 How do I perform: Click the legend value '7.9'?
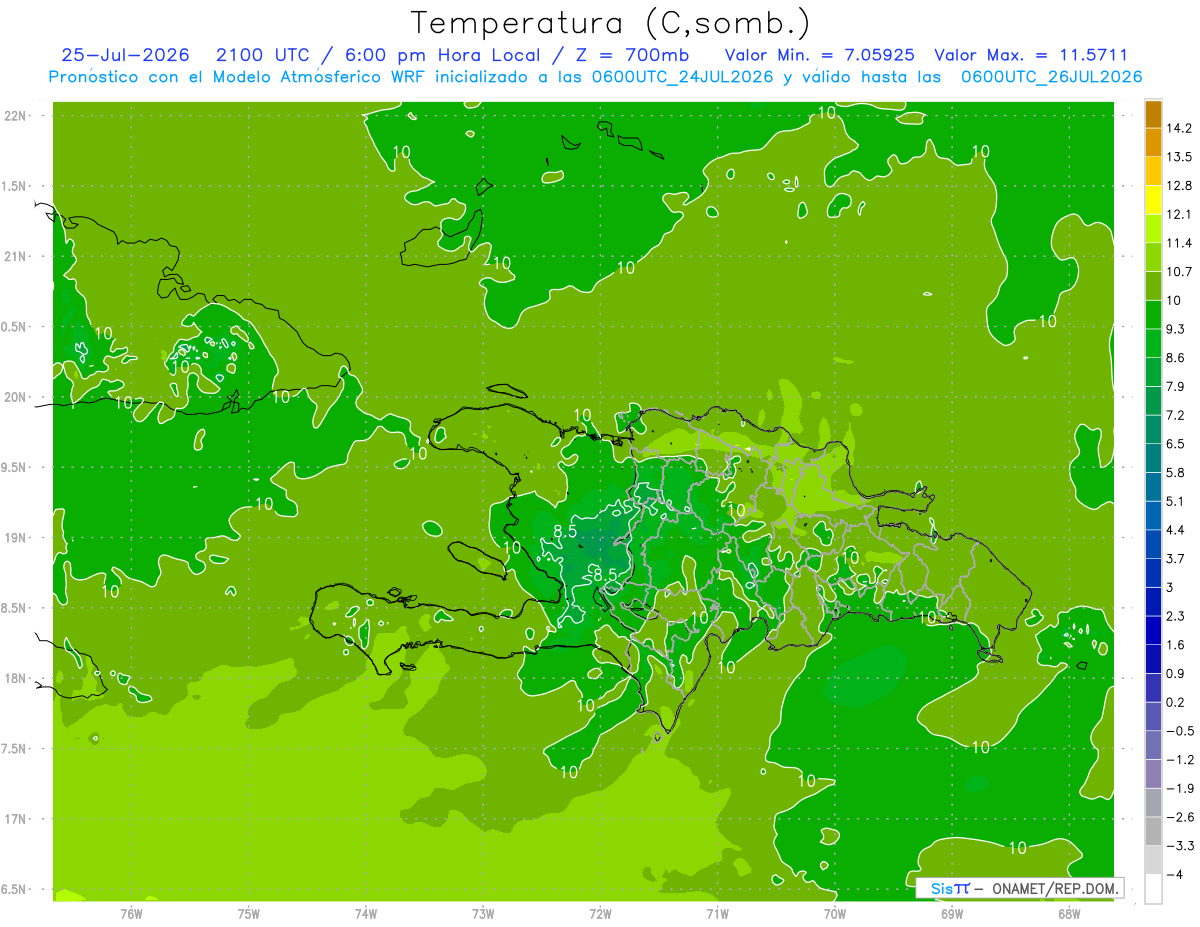click(x=1174, y=386)
